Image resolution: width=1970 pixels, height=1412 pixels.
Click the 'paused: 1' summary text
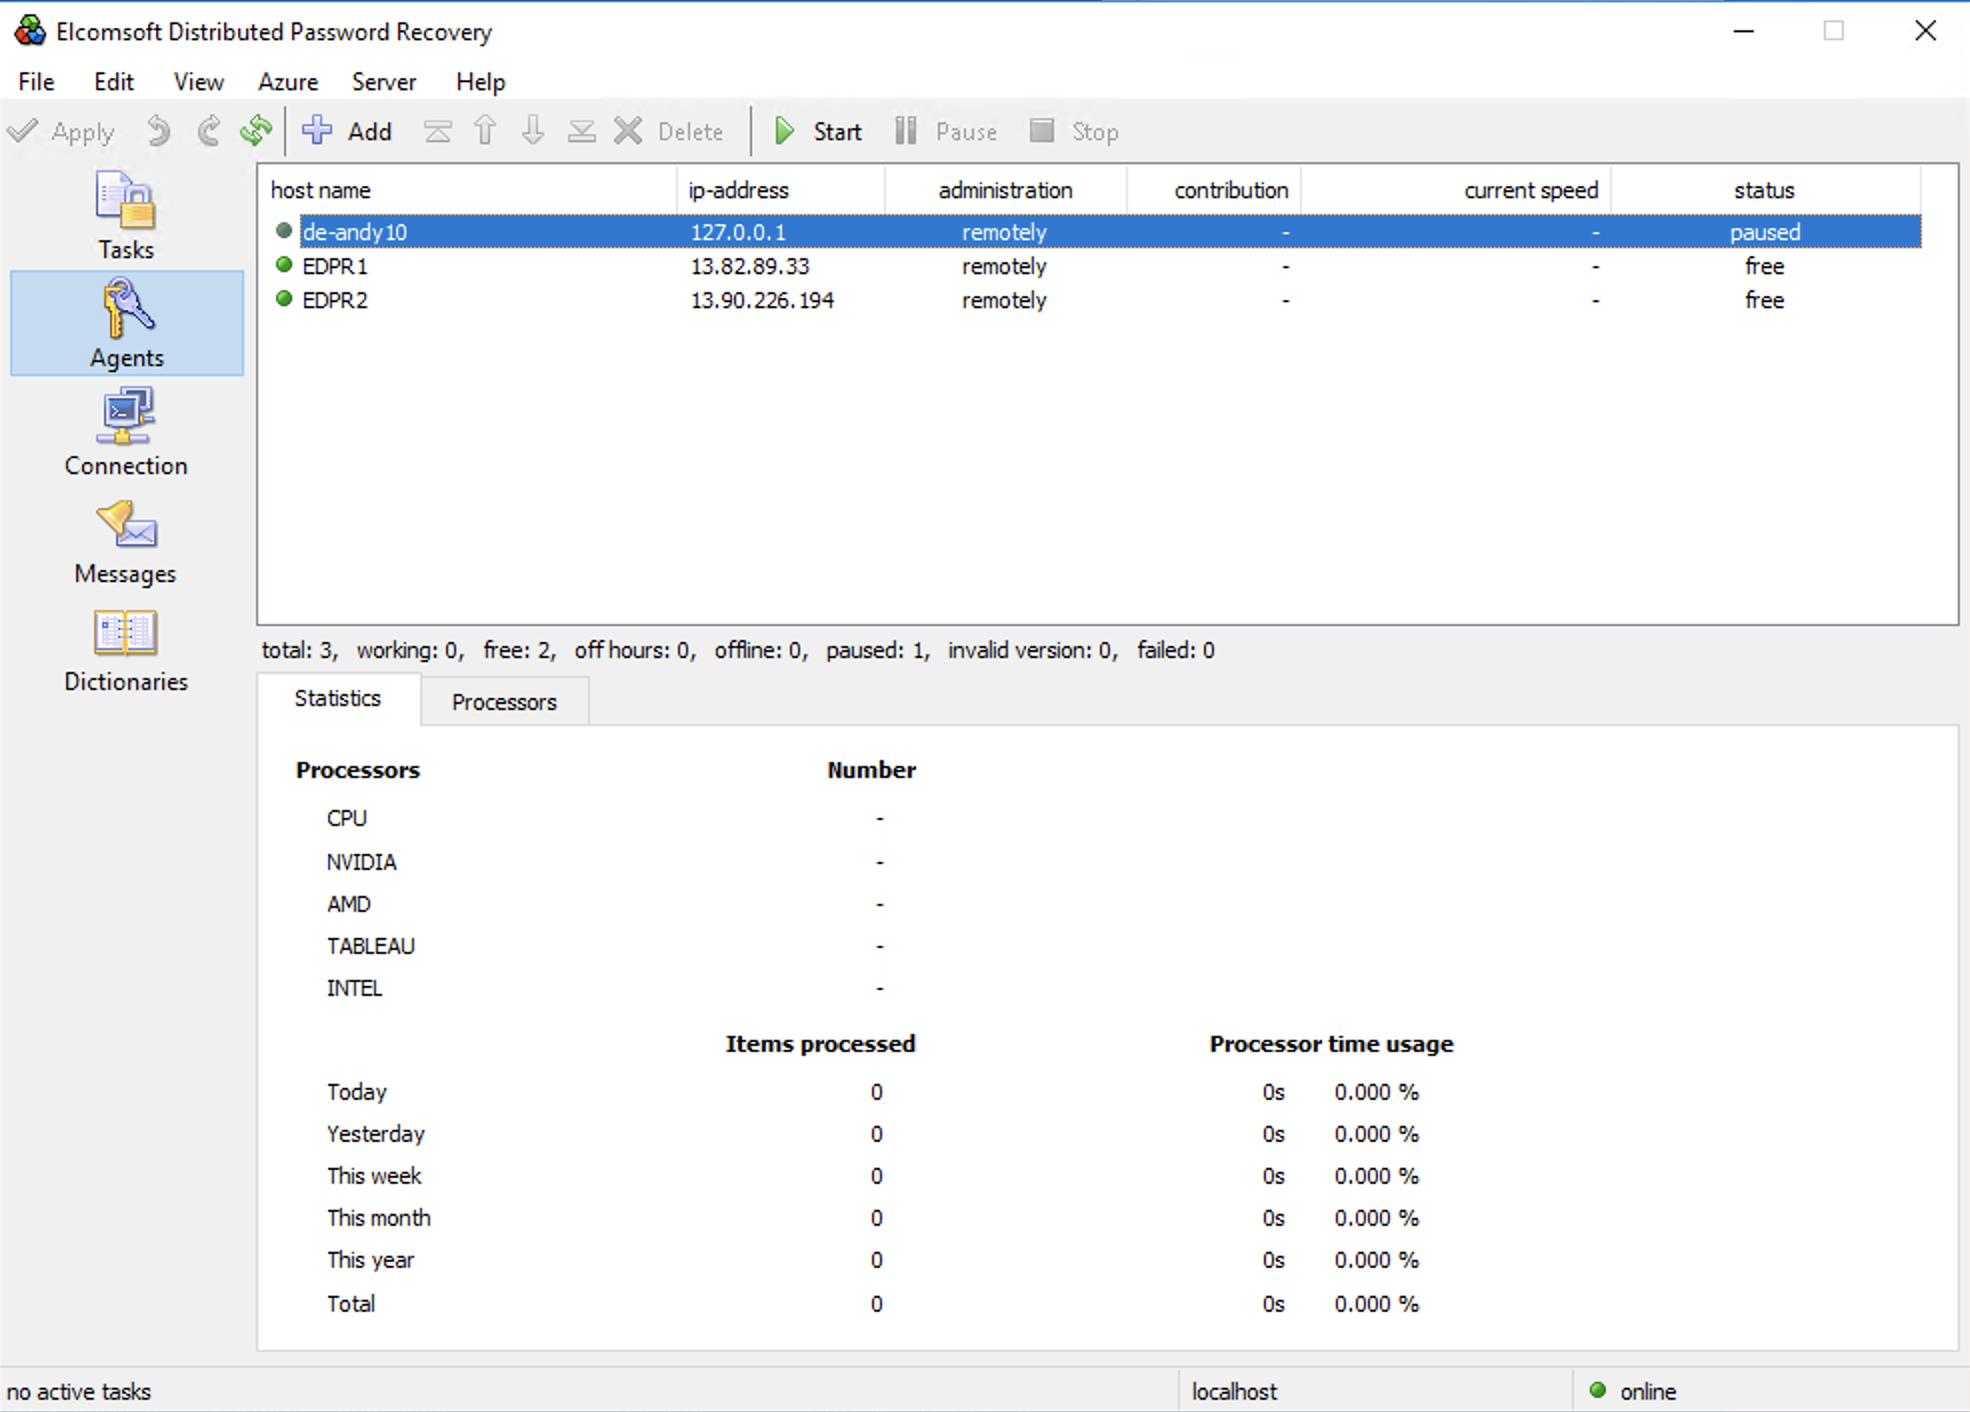tap(877, 651)
